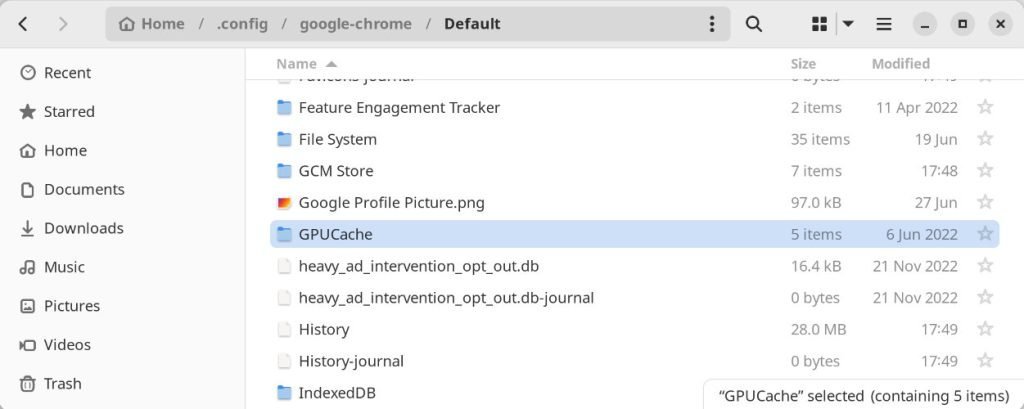Click the GPUCache folder icon

coord(284,234)
